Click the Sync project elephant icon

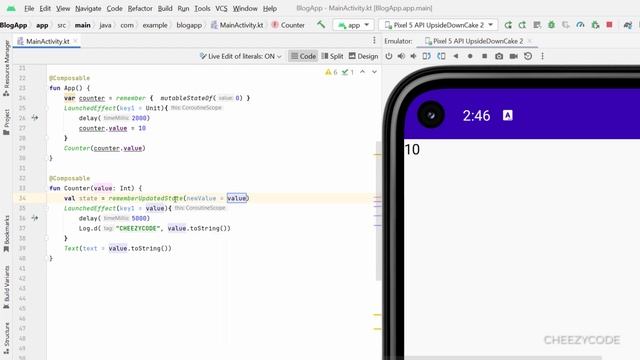[628, 25]
